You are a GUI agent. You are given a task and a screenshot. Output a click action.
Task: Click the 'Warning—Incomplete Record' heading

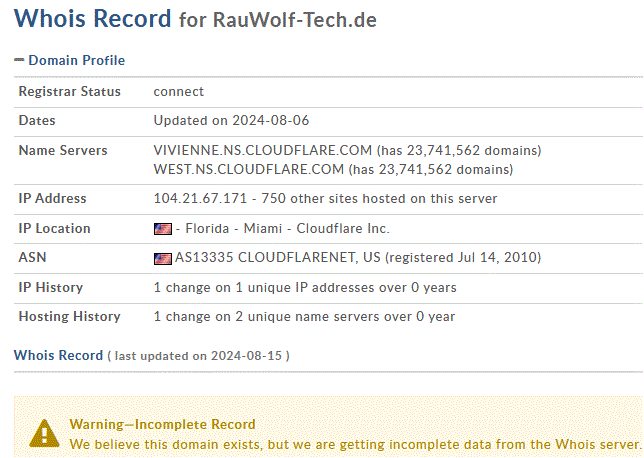(x=162, y=424)
